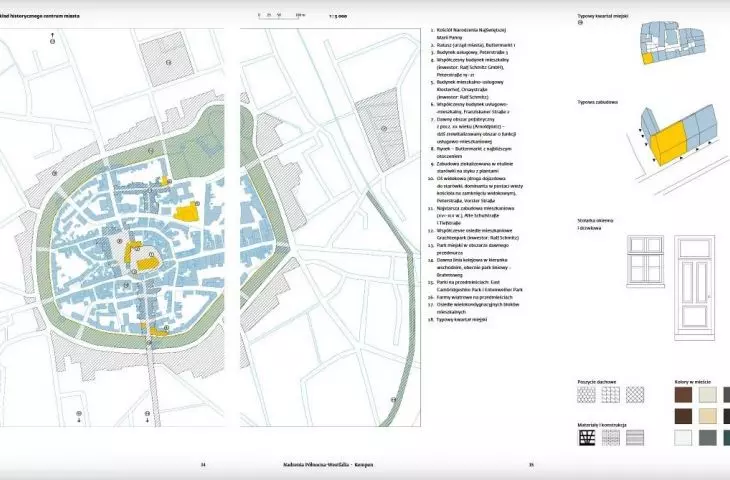The height and width of the screenshot is (480, 730).
Task: Click the "Typowa zabudowa" heading
Action: 598,102
